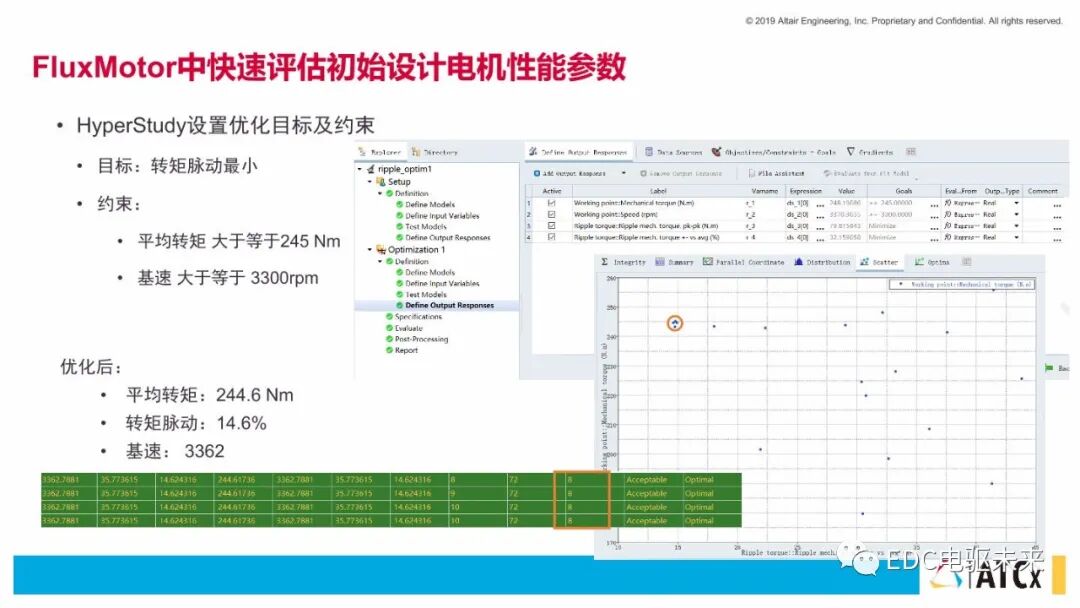Image resolution: width=1080 pixels, height=608 pixels.
Task: Click the green status icon beside Specifications
Action: (389, 317)
